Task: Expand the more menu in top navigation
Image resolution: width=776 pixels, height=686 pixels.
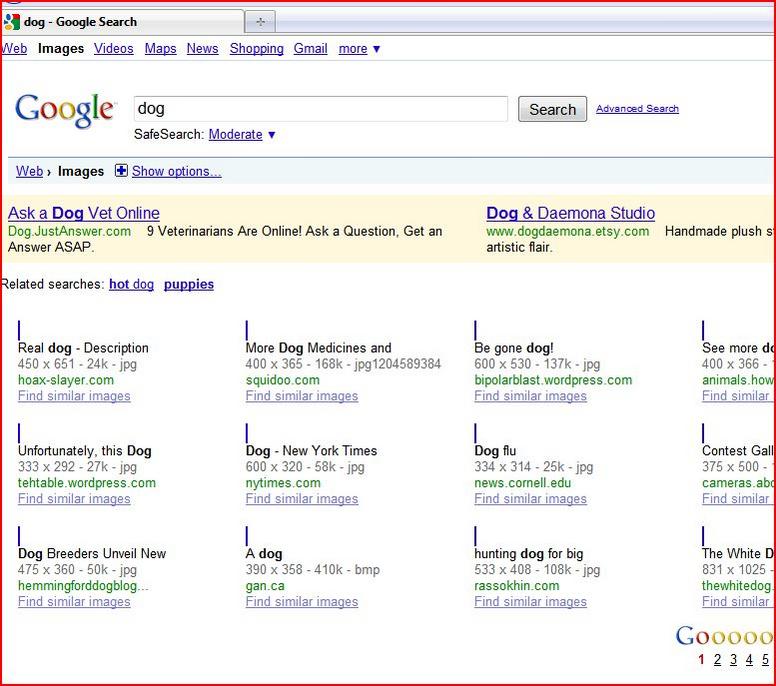Action: [x=359, y=48]
